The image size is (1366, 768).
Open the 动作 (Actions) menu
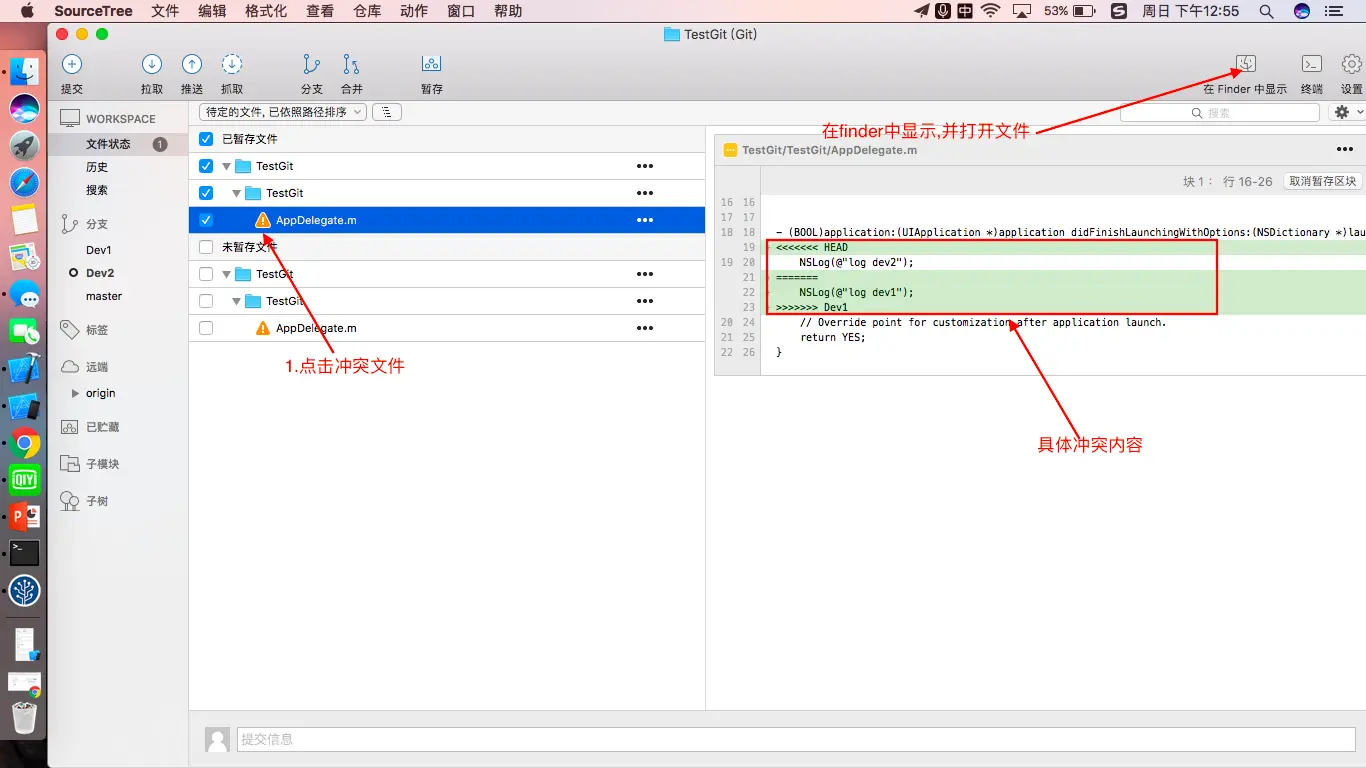tap(414, 11)
